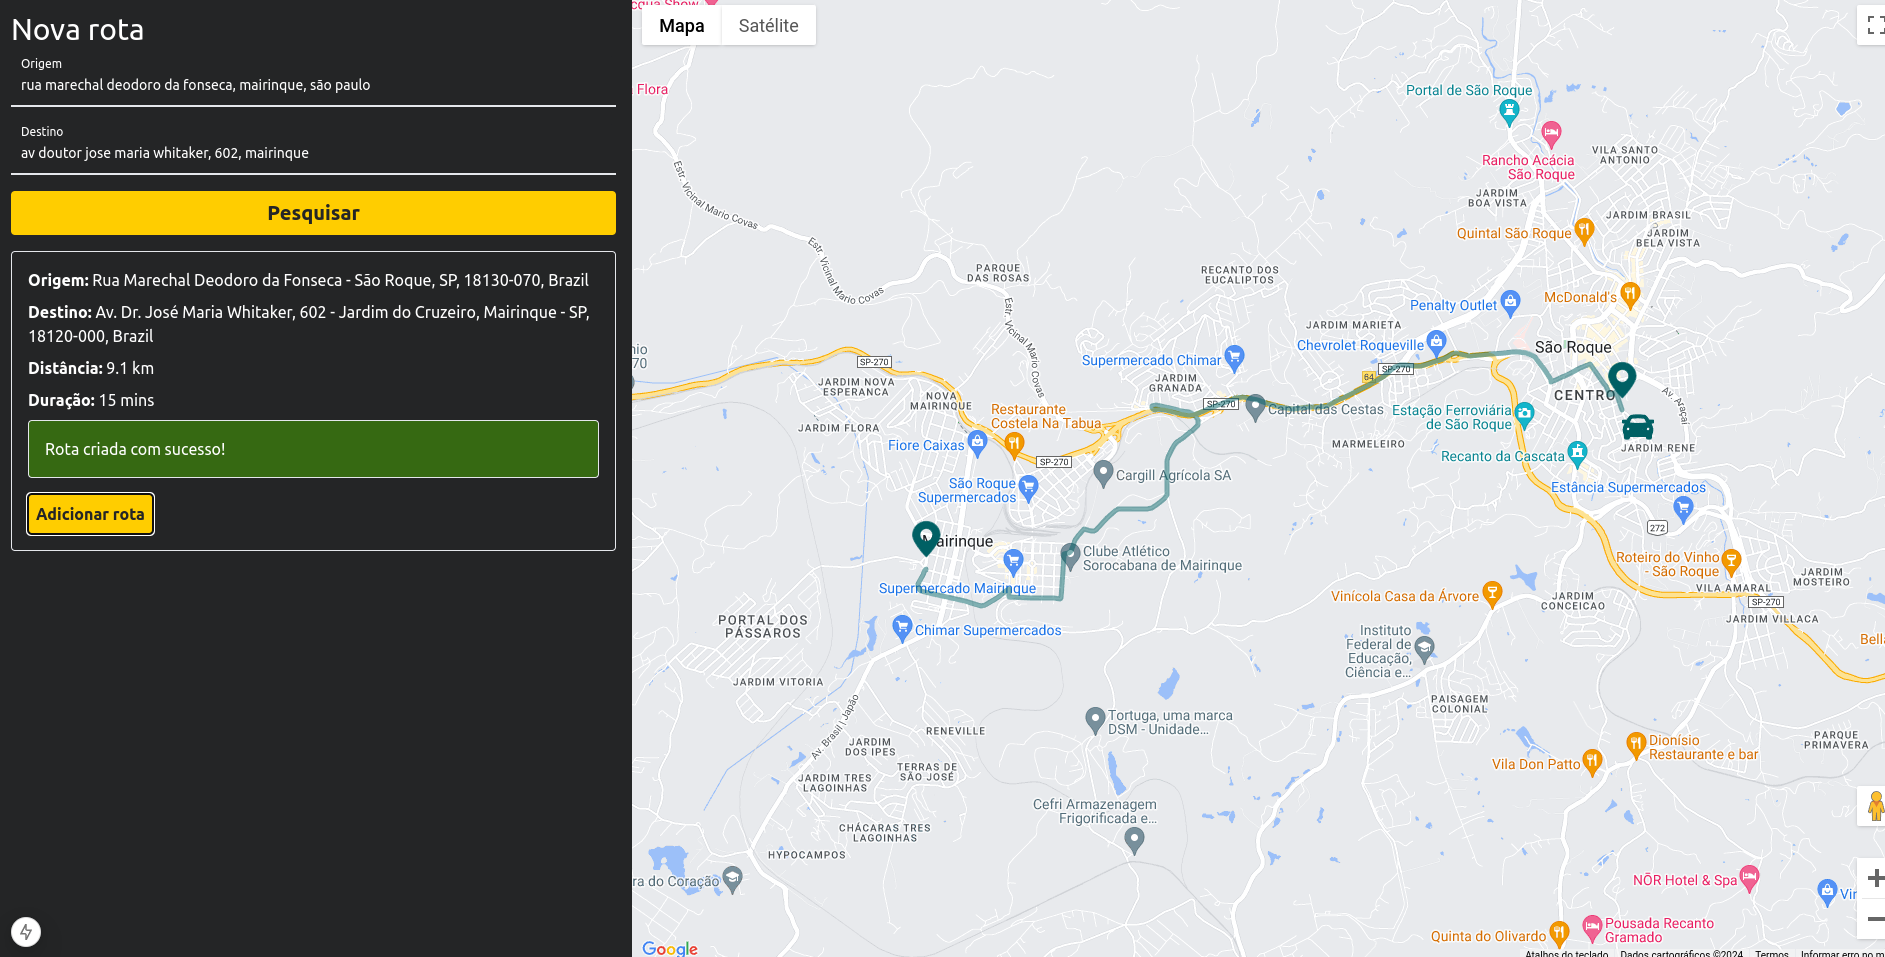Click the destination pin at Mairinque
1885x957 pixels.
pyautogui.click(x=926, y=538)
